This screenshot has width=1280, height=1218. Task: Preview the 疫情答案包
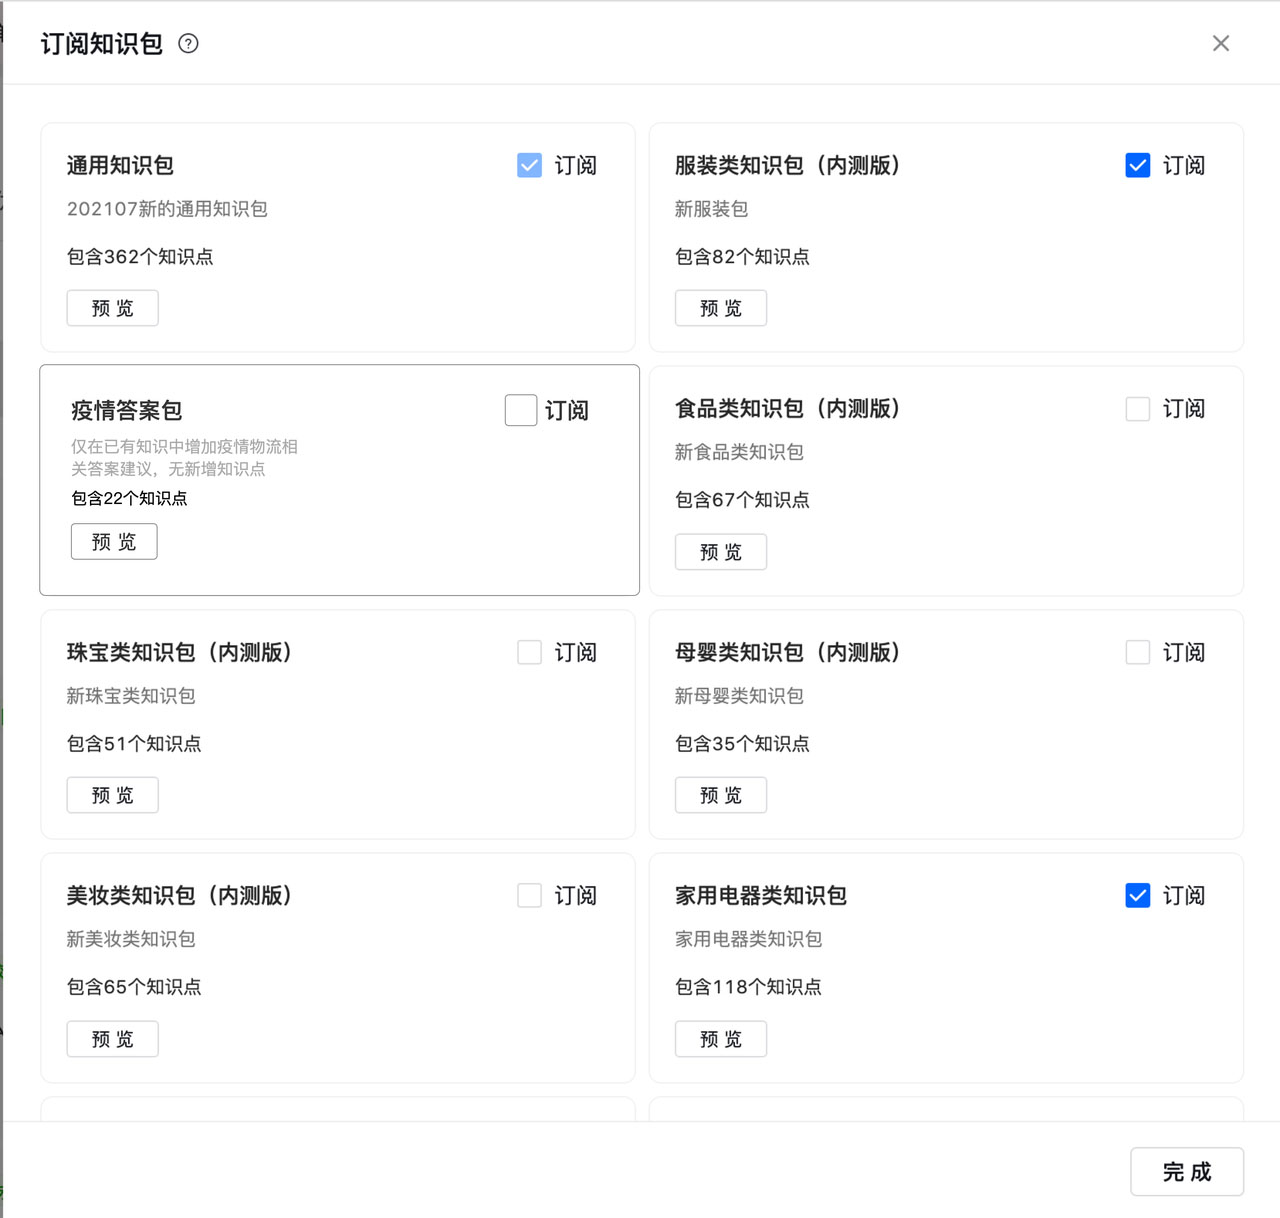point(114,541)
